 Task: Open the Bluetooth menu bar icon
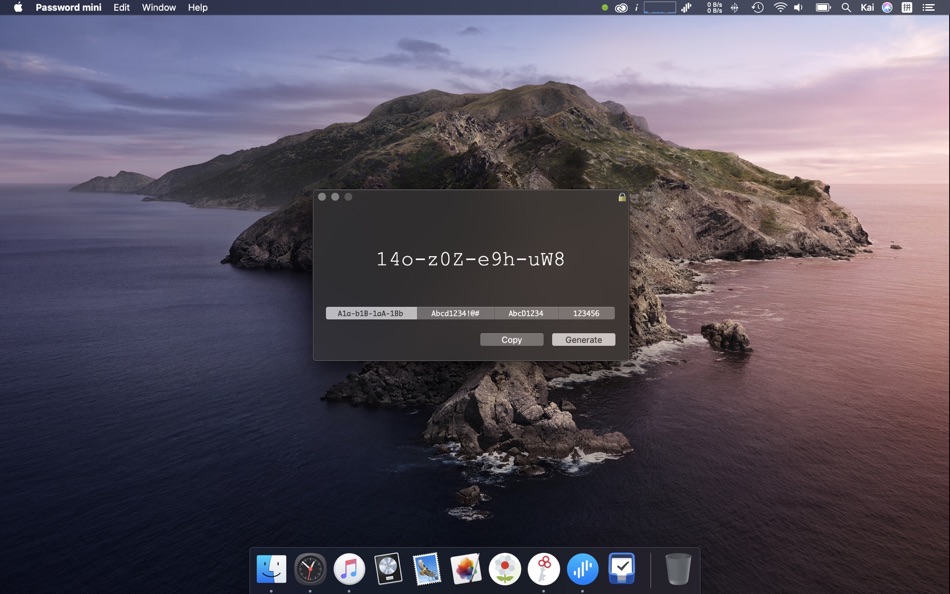coord(734,8)
